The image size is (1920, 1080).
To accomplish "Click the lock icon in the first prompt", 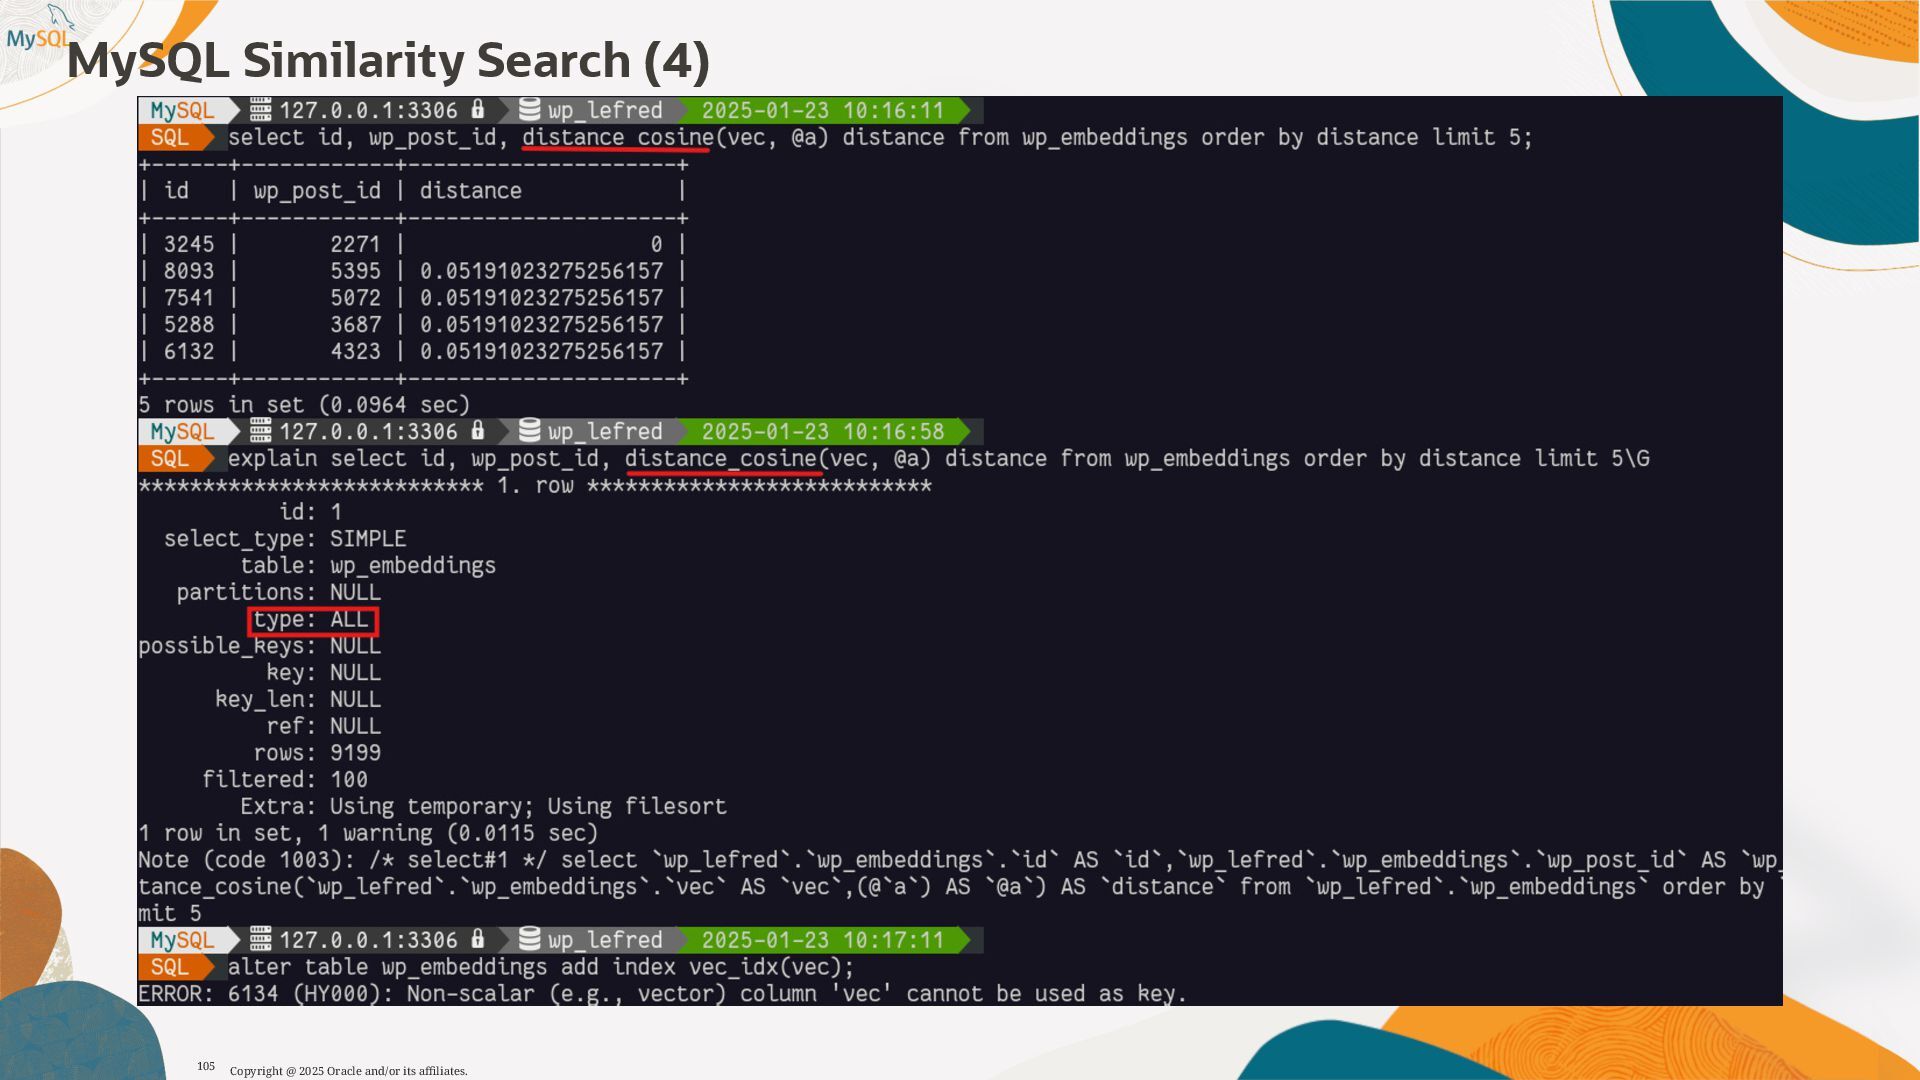I will tap(478, 109).
